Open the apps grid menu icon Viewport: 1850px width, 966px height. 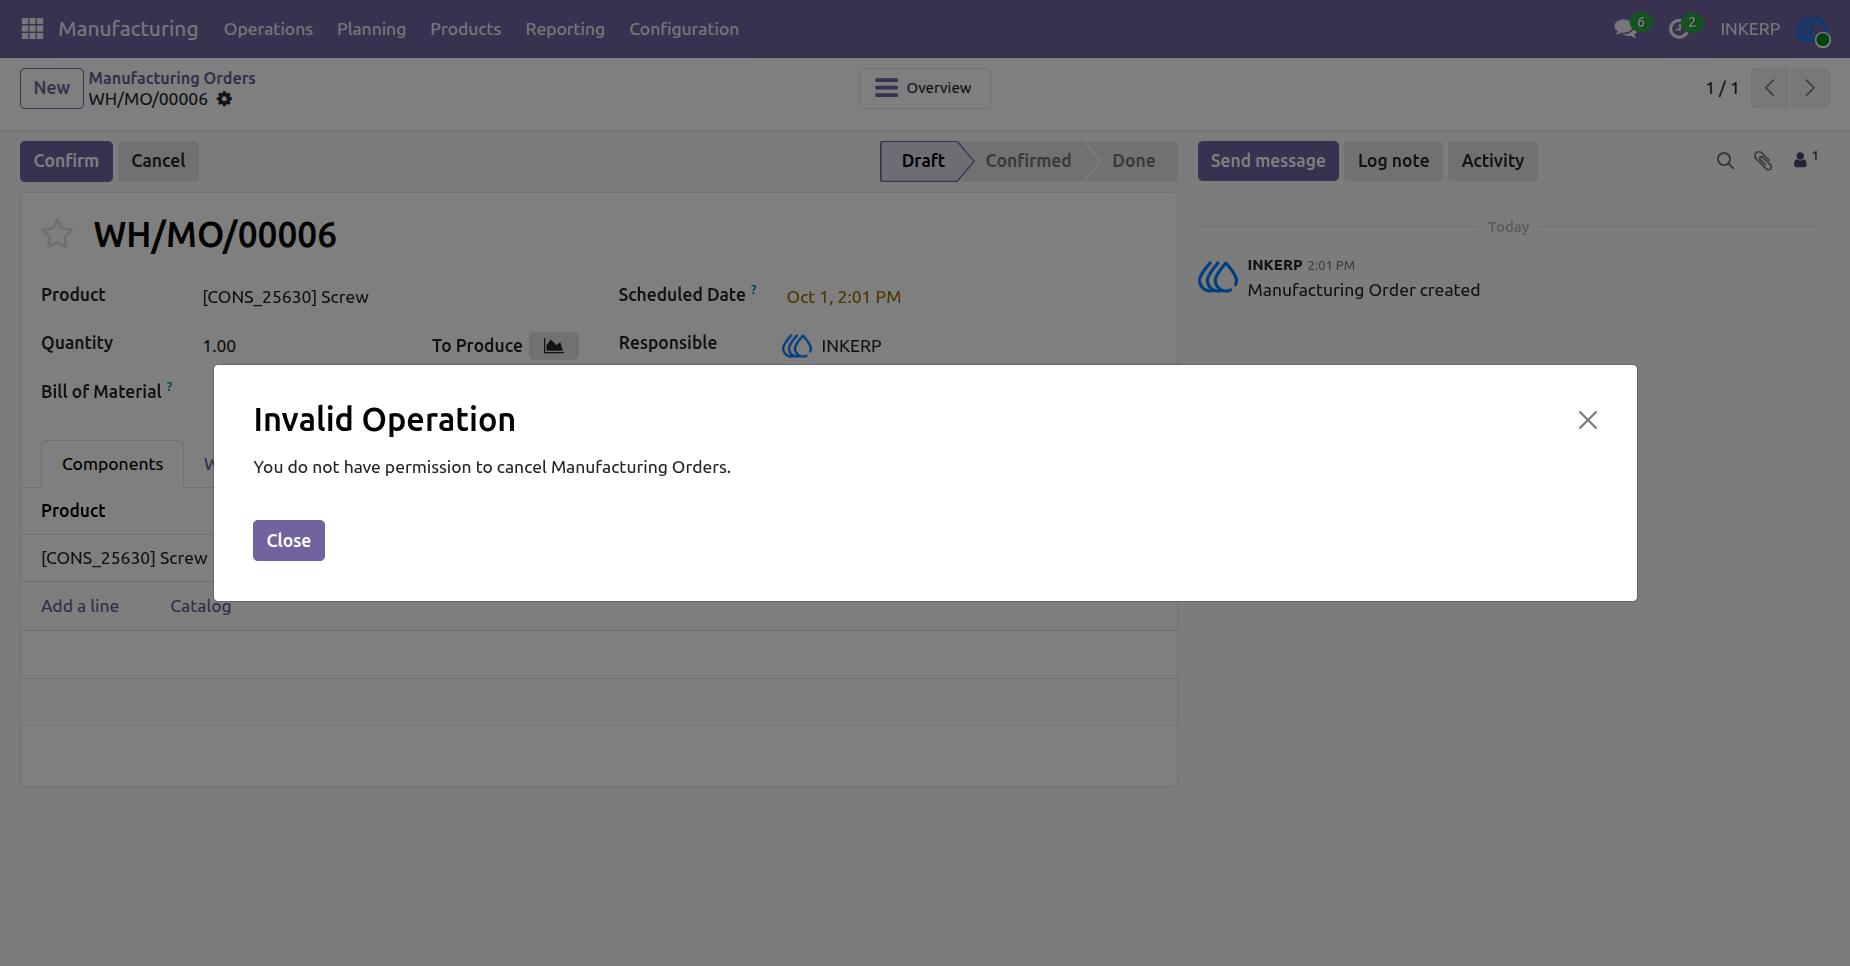(x=32, y=29)
